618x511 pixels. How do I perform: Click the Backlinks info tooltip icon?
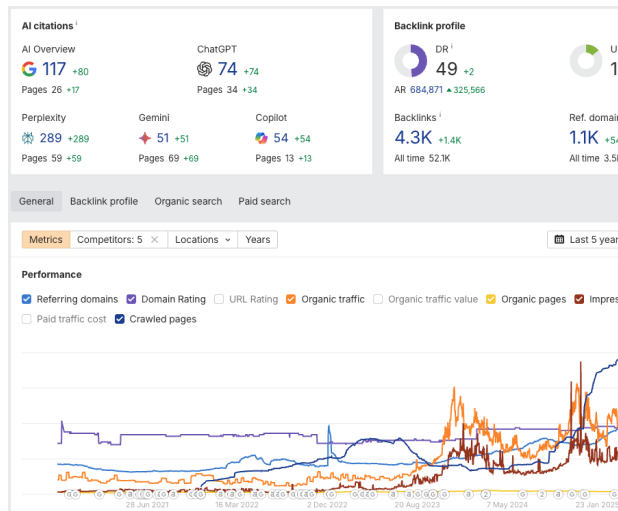[x=440, y=115]
